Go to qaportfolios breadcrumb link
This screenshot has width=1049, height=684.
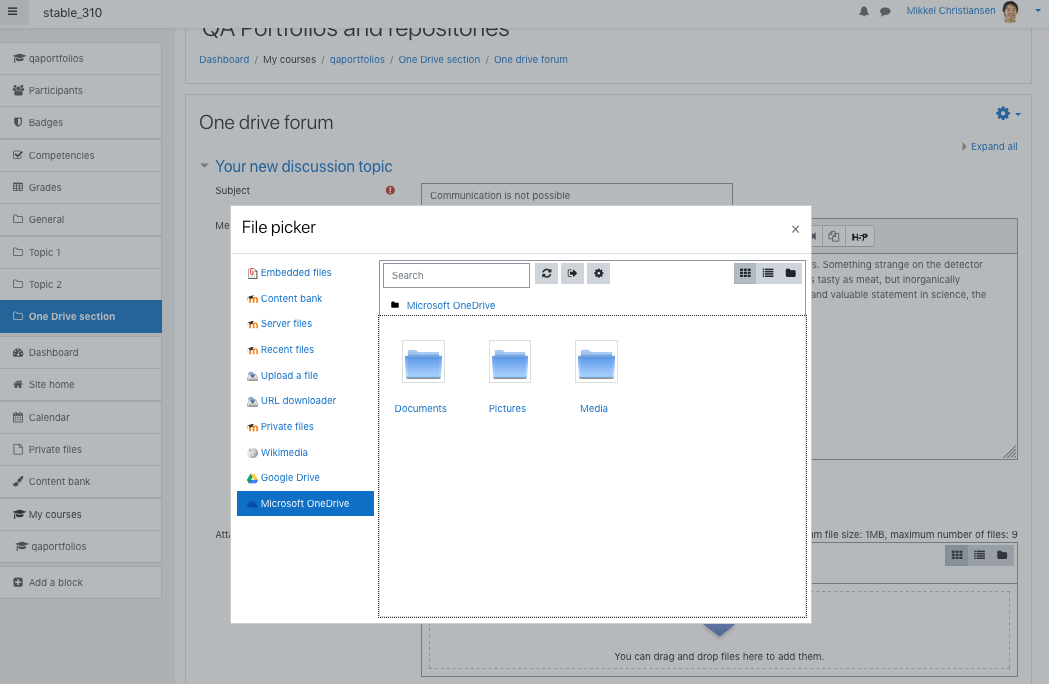[357, 60]
